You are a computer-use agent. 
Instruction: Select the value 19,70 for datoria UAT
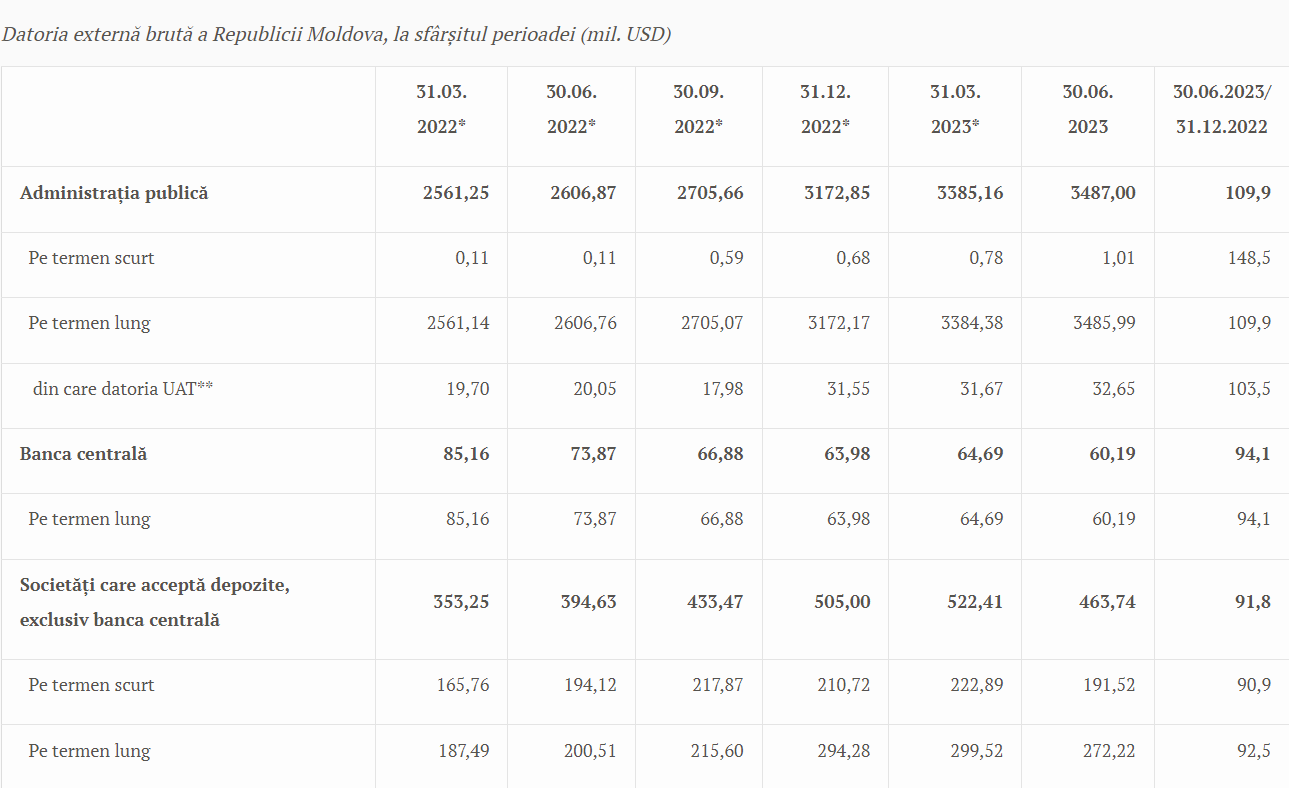point(468,389)
